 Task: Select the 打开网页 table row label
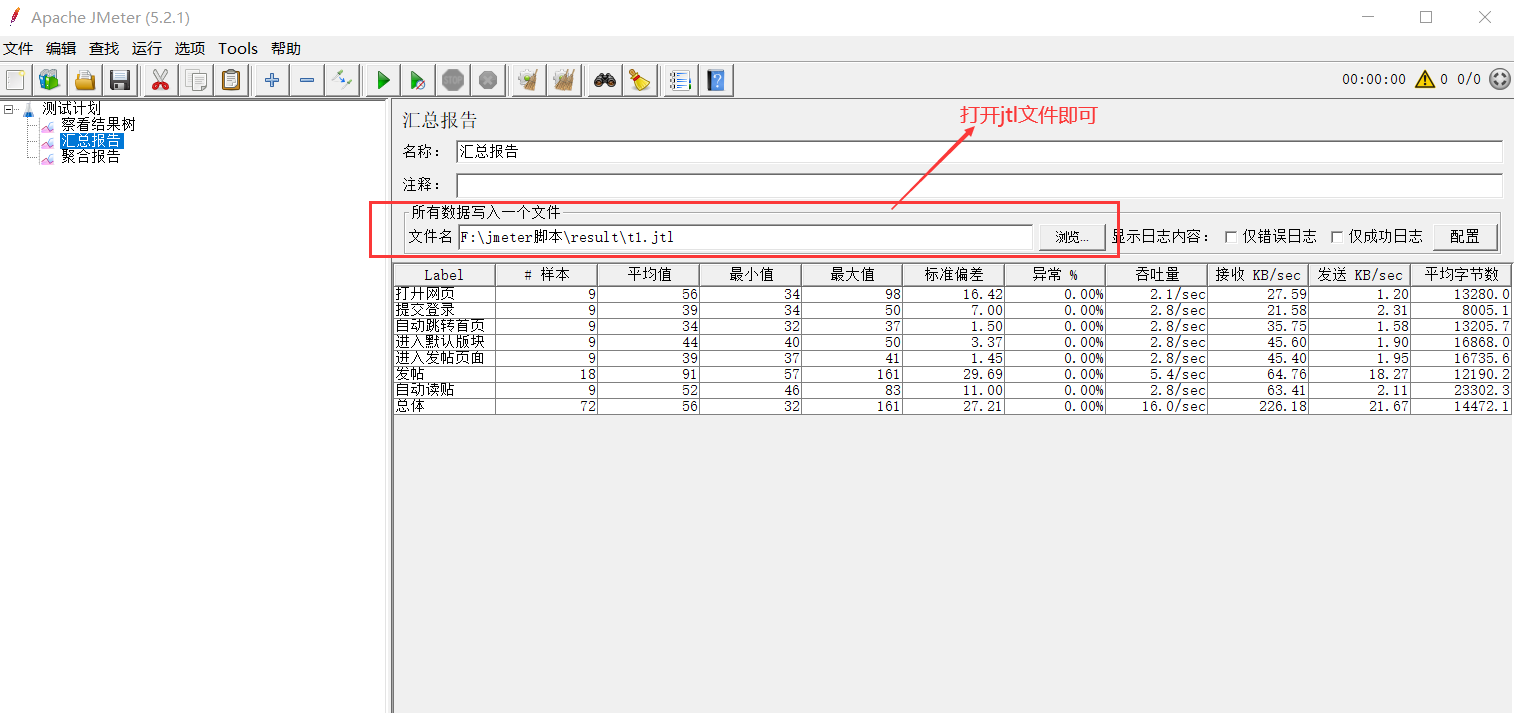pos(425,294)
